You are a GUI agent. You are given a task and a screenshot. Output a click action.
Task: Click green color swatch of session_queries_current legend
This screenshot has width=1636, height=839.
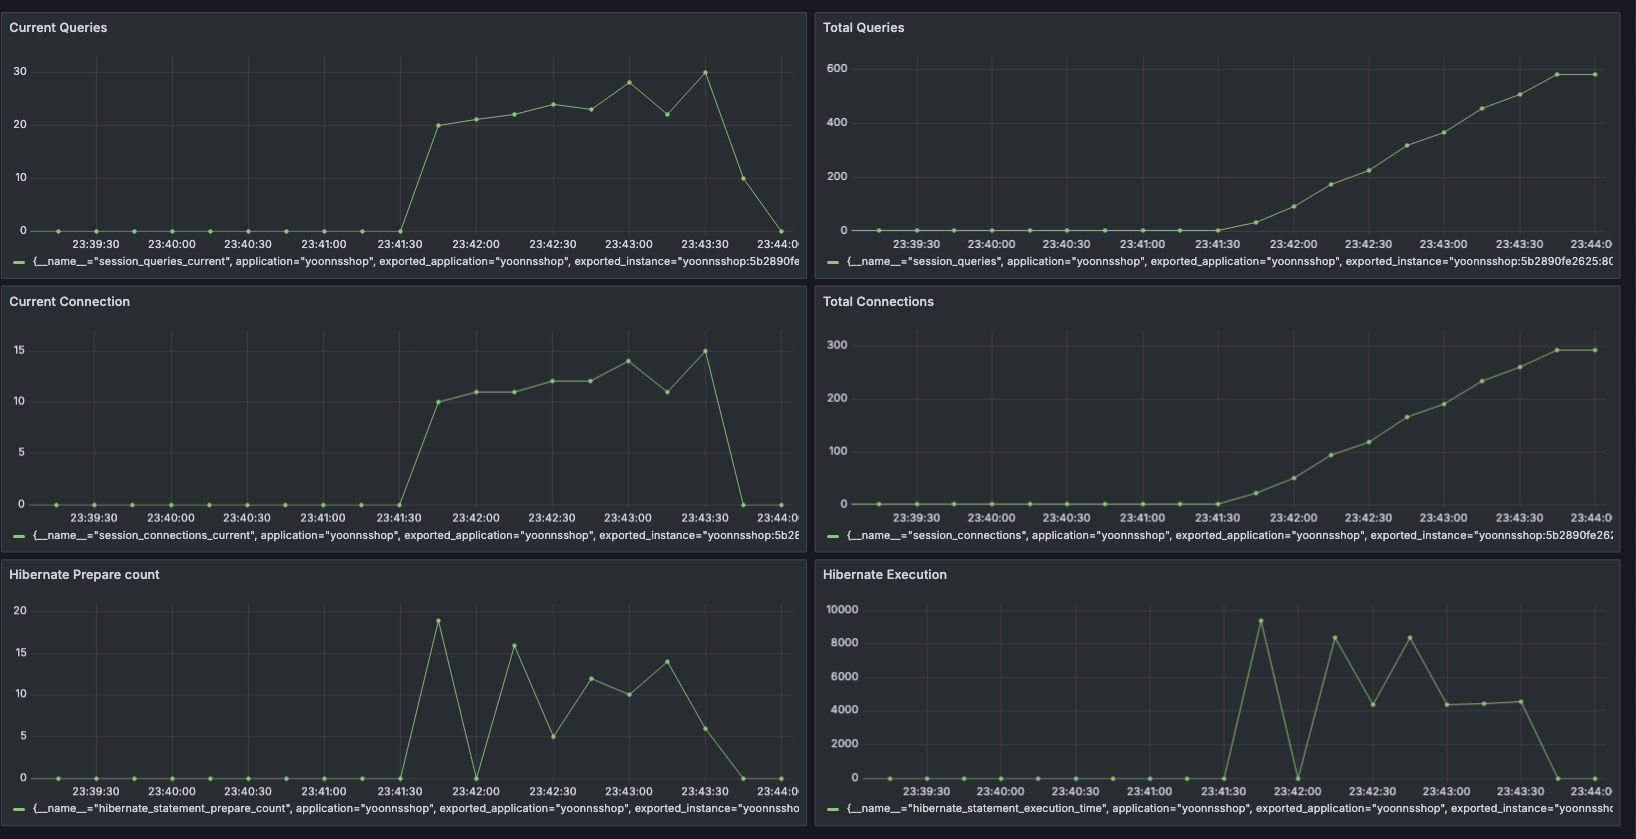19,263
